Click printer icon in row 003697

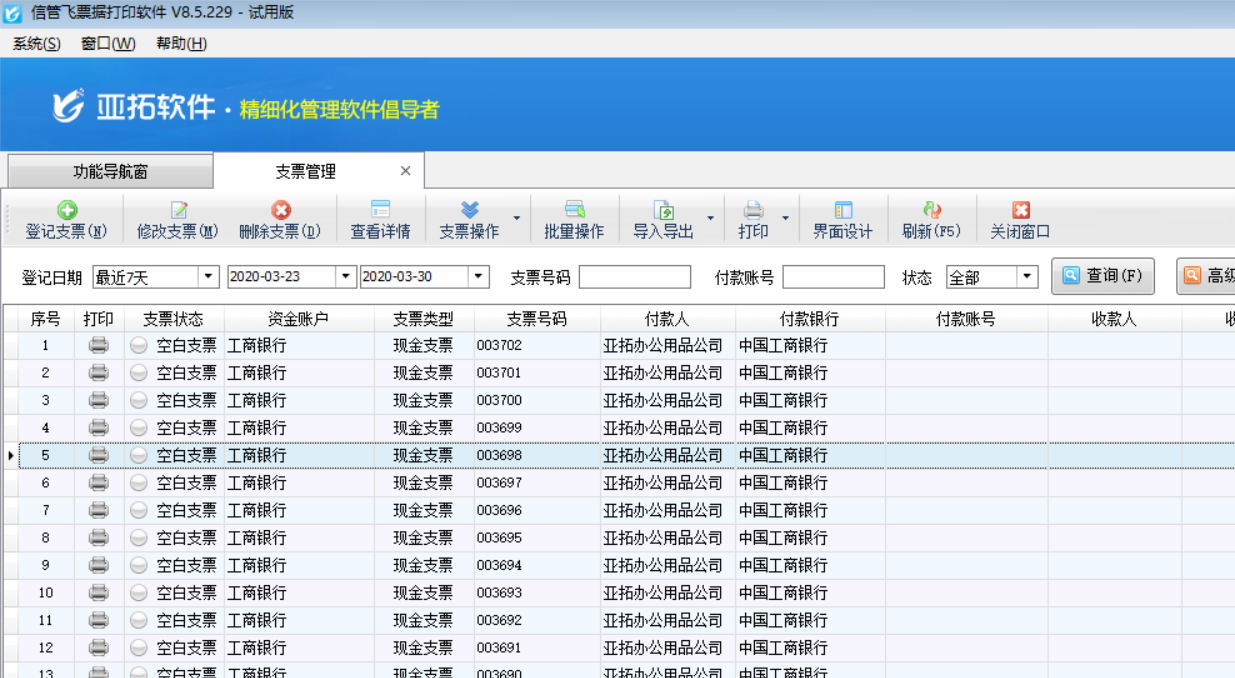click(x=99, y=482)
